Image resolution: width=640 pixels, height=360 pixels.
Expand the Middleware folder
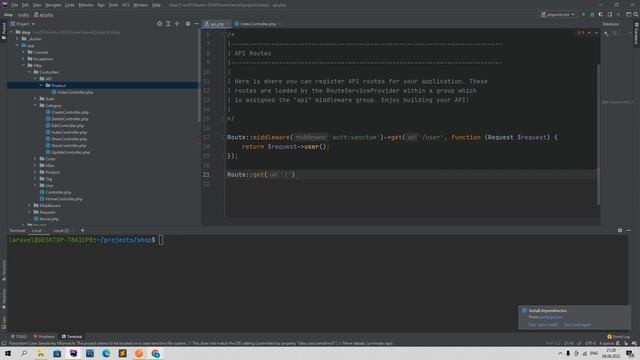click(29, 206)
